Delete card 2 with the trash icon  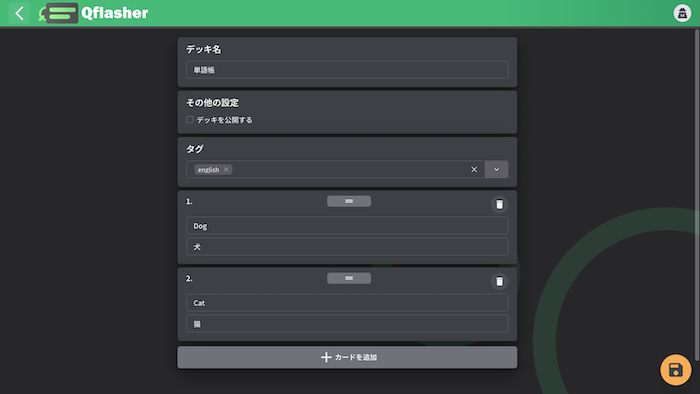point(500,282)
